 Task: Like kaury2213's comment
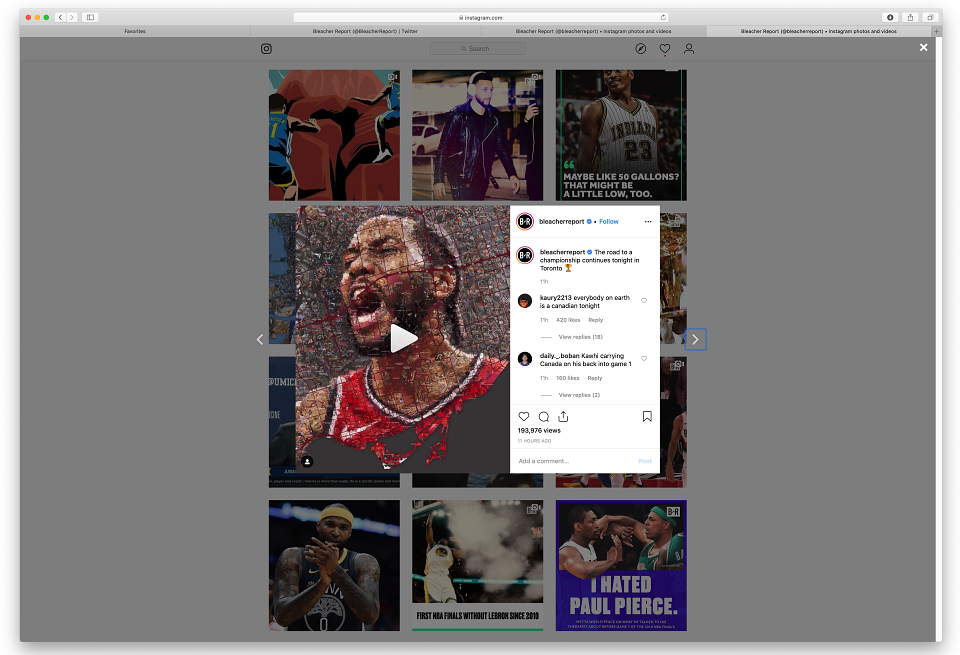644,301
